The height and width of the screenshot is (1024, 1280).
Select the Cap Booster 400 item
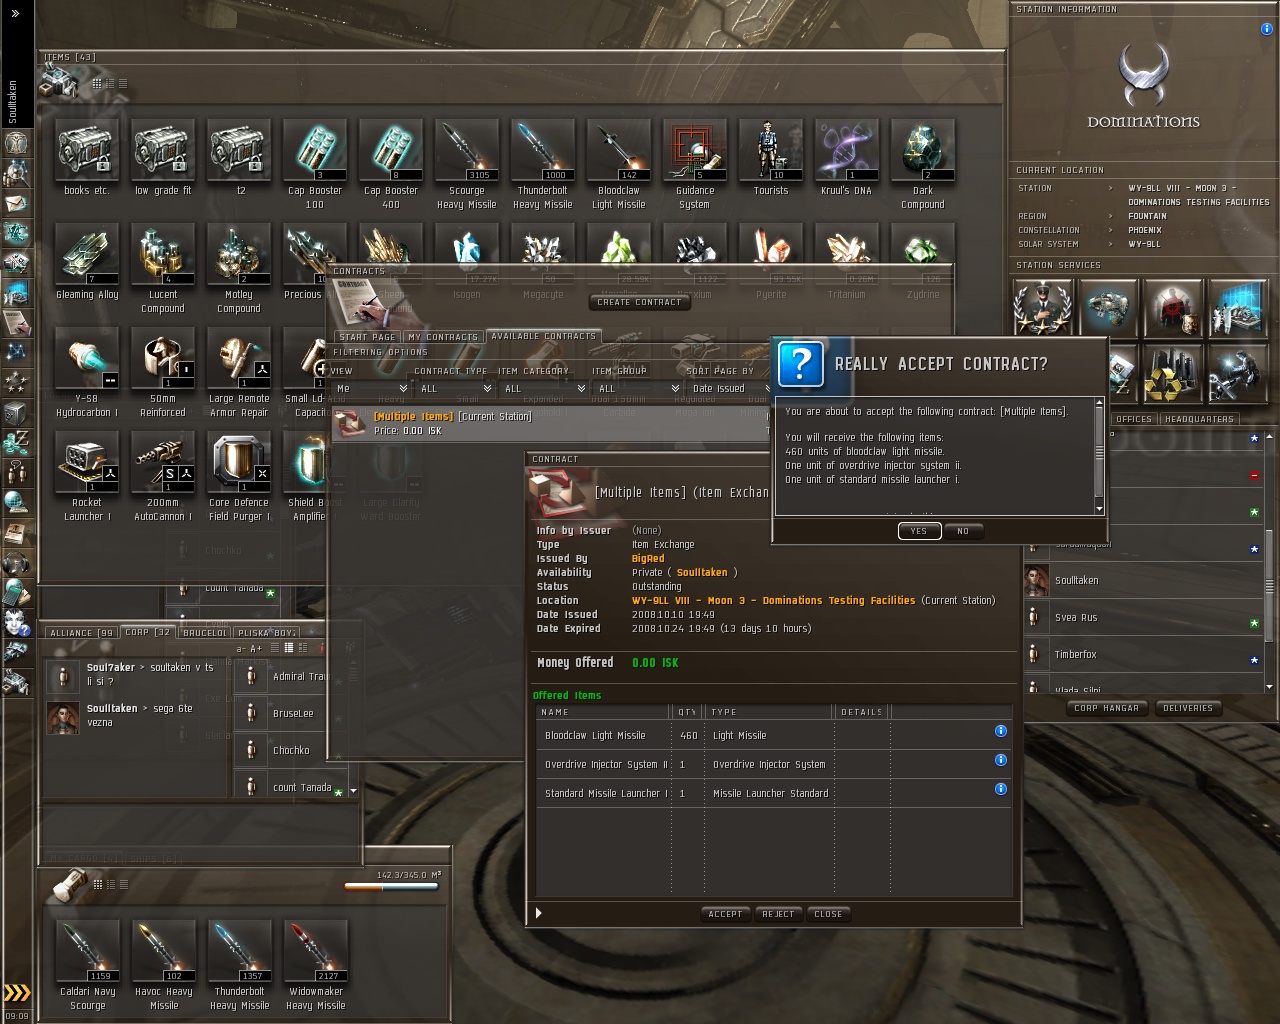point(391,164)
